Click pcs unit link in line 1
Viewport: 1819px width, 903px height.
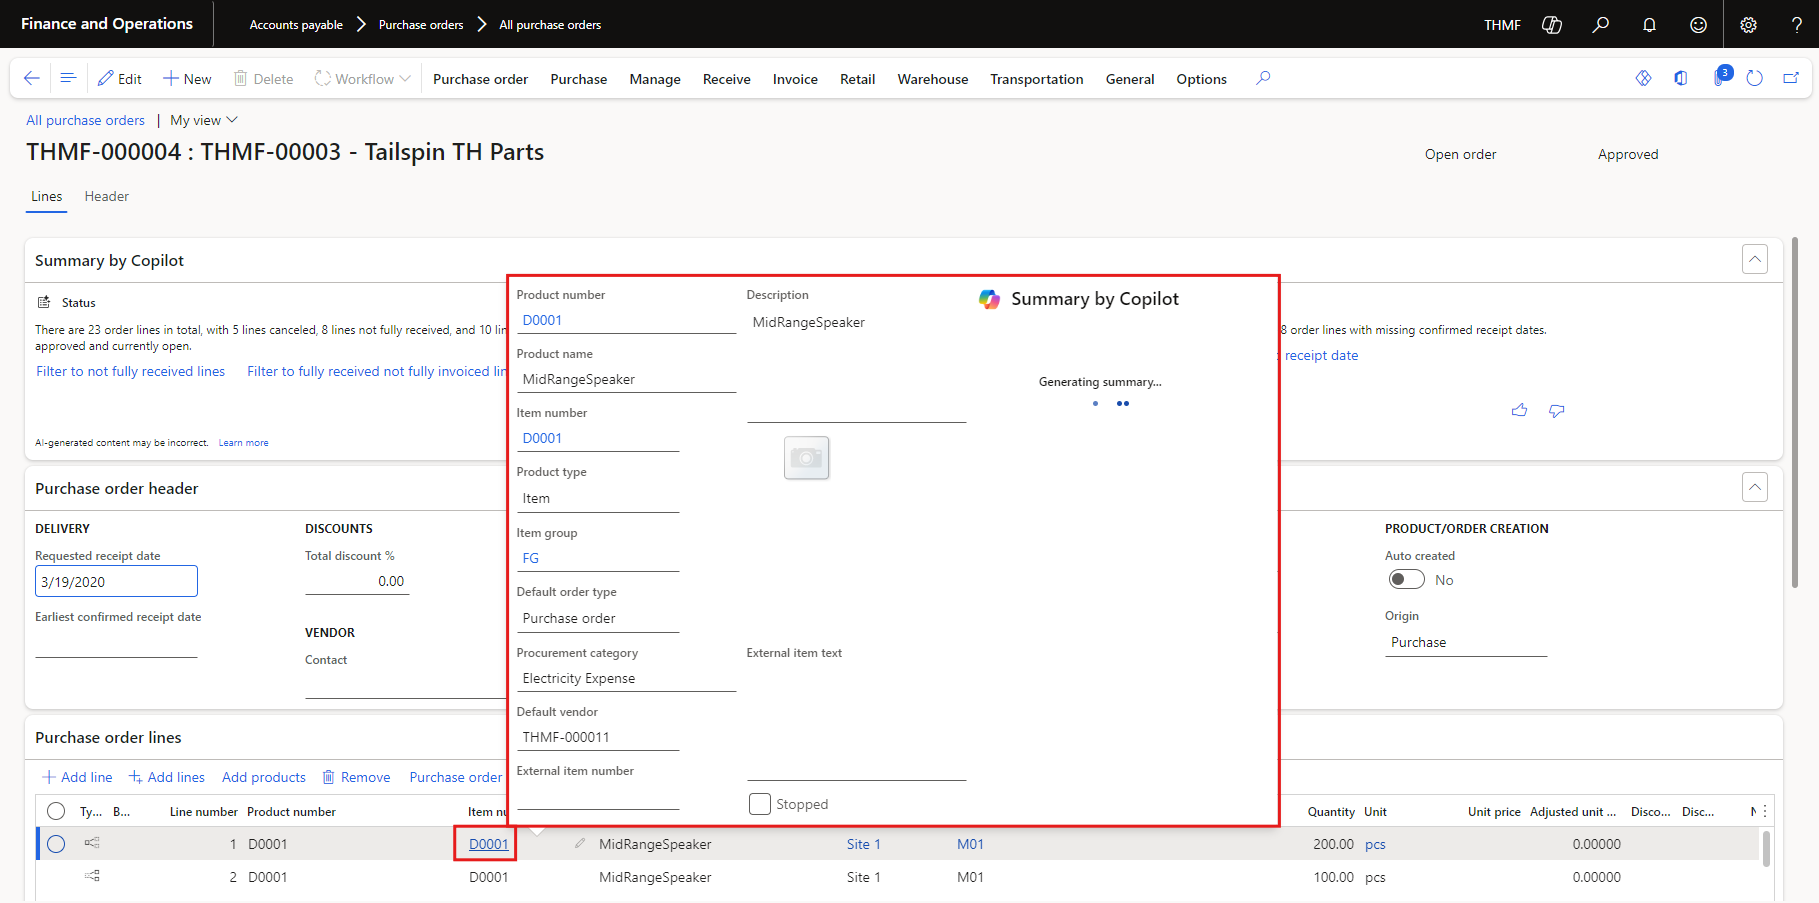(1375, 844)
